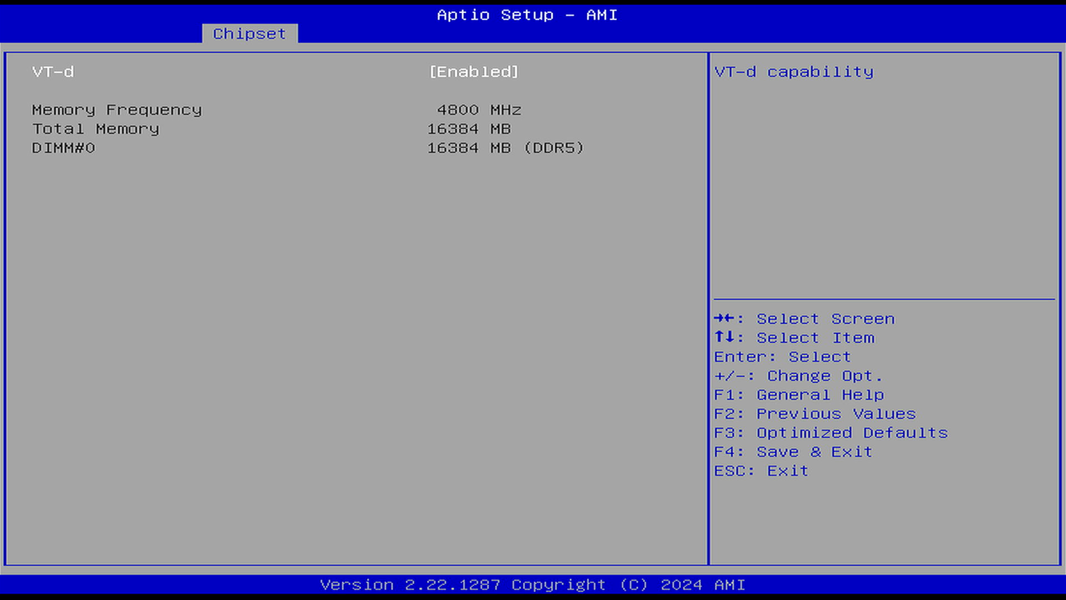The height and width of the screenshot is (600, 1066).
Task: Click the F4: Save & Exit hint
Action: coord(793,452)
